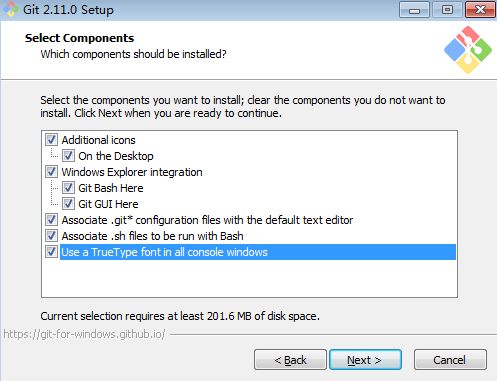Go to the Next setup page
Image resolution: width=497 pixels, height=381 pixels.
click(365, 360)
